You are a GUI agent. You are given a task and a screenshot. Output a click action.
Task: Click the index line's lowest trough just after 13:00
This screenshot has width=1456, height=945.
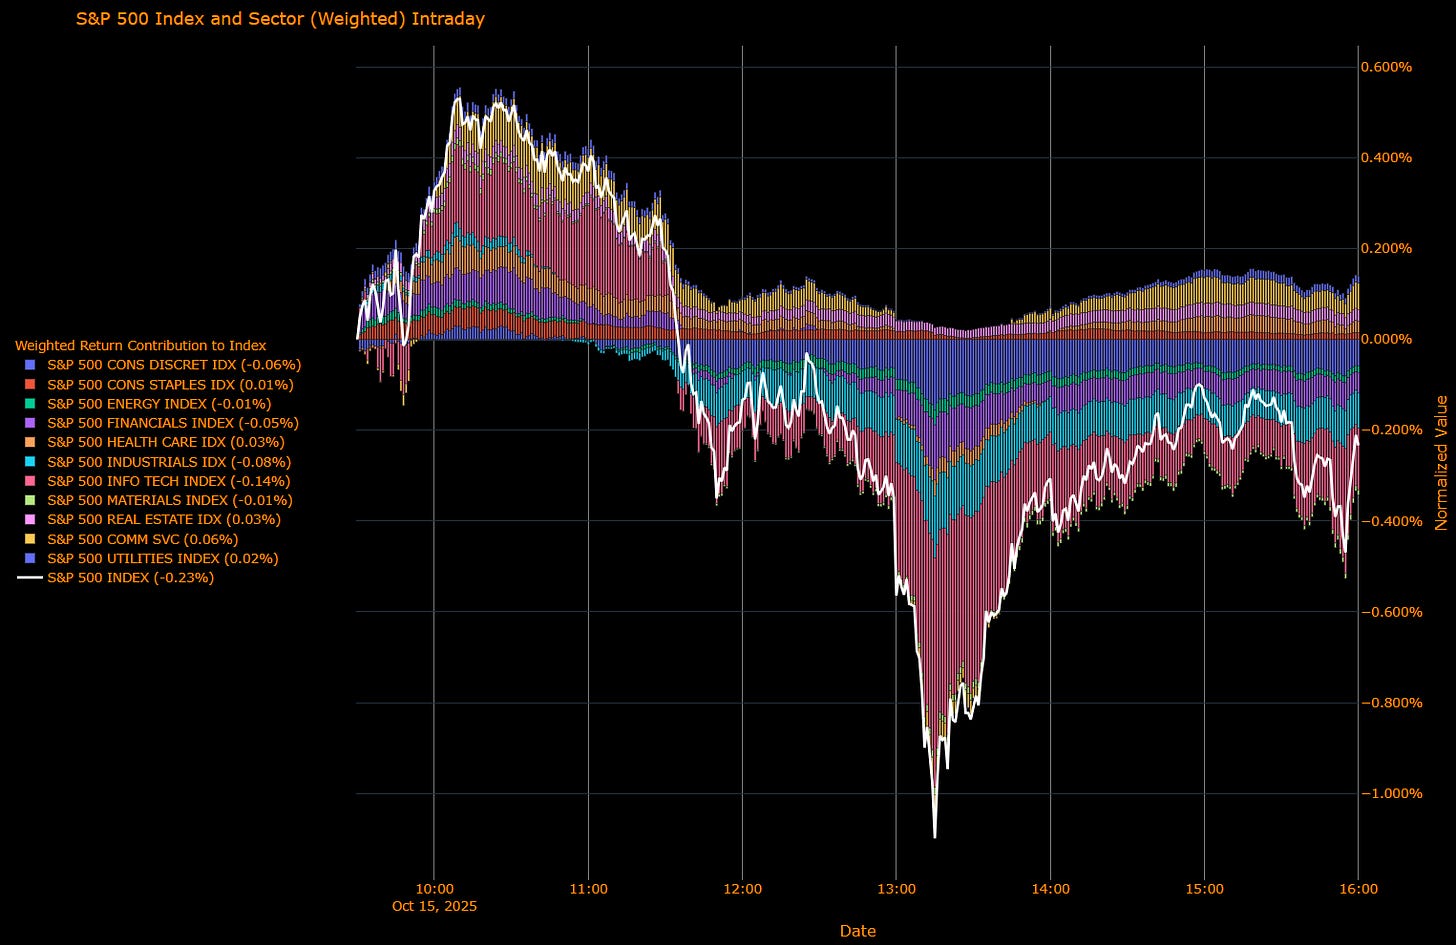click(x=935, y=834)
